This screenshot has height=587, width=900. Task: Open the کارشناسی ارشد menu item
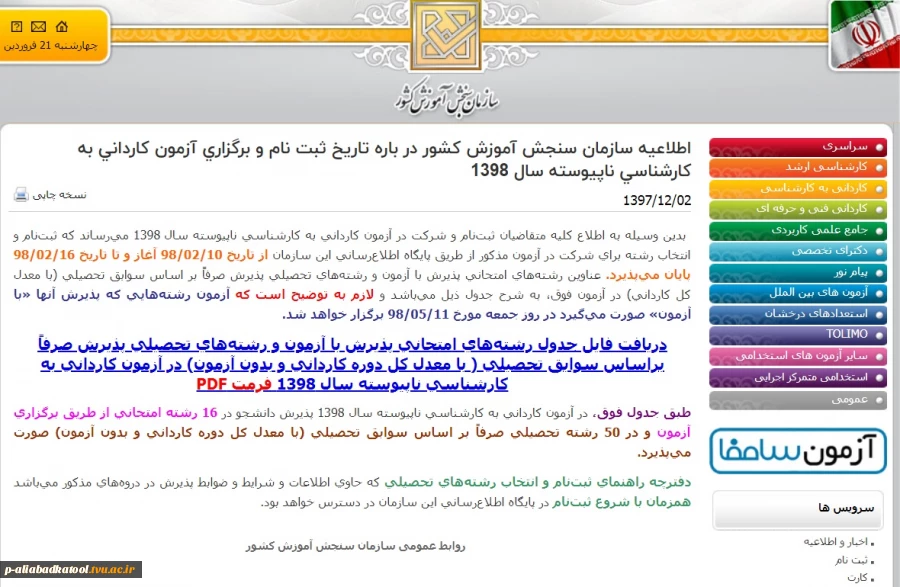click(x=797, y=168)
